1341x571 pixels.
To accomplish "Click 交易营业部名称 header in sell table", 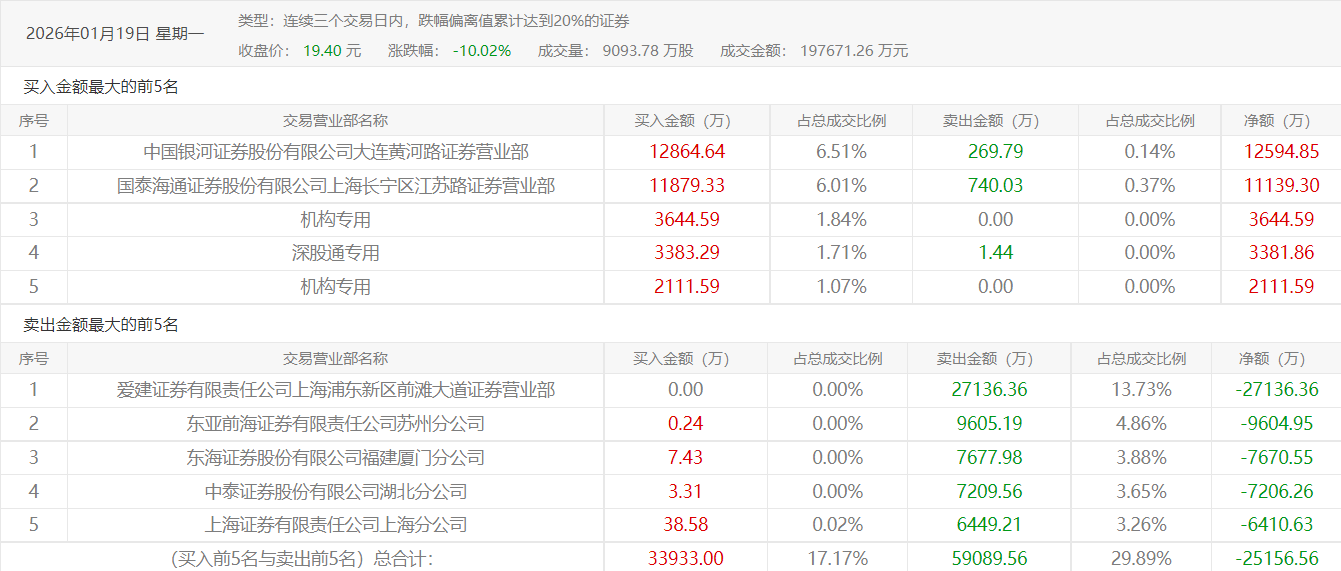I will pos(336,359).
